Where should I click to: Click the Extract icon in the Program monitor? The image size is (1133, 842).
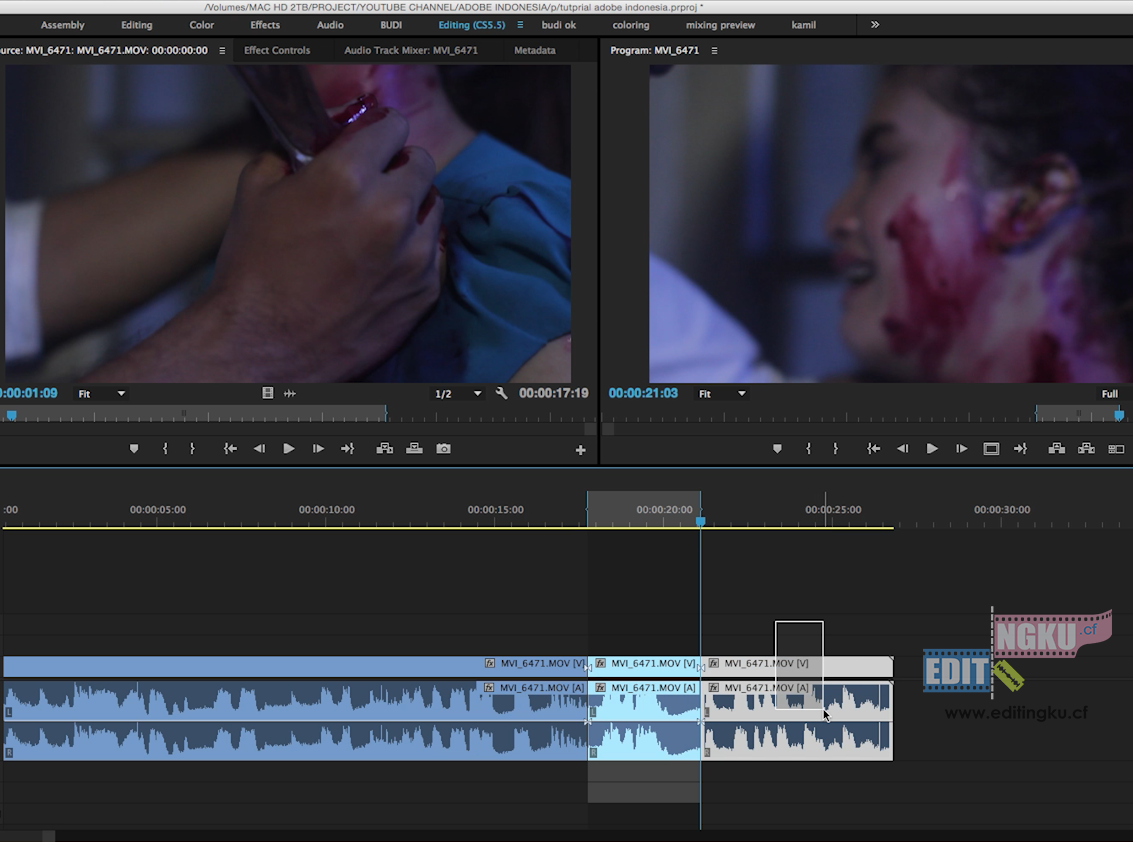point(1086,448)
